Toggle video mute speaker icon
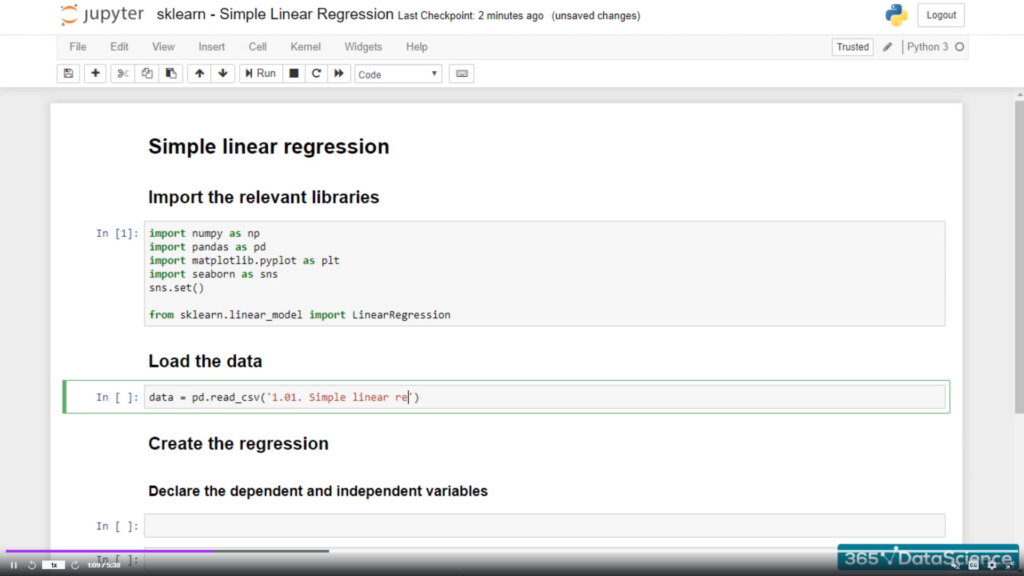The height and width of the screenshot is (576, 1024). click(955, 565)
